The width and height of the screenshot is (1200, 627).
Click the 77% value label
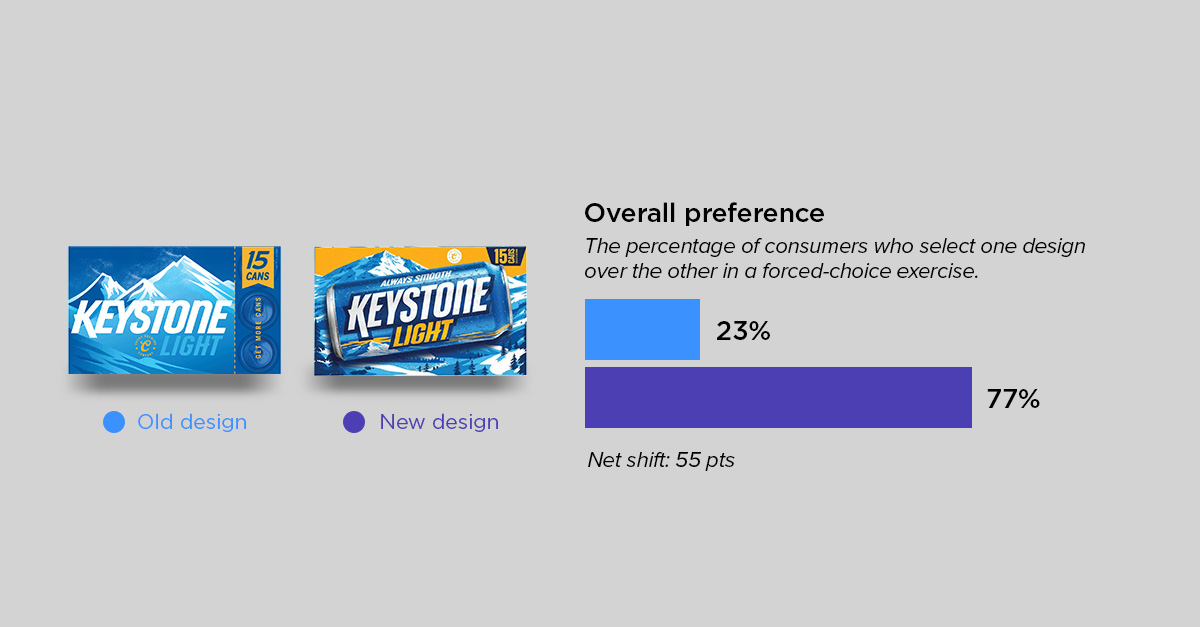pyautogui.click(x=1013, y=399)
